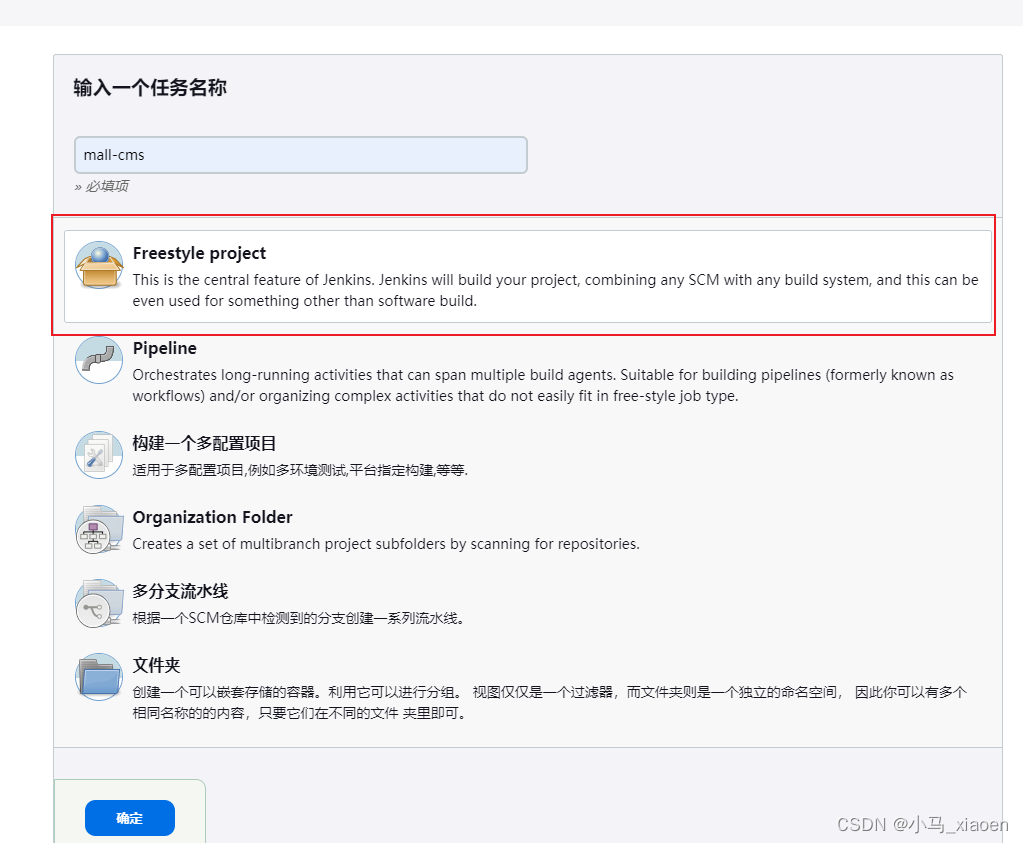1023x843 pixels.
Task: Select the Freestyle project title
Action: 199,253
